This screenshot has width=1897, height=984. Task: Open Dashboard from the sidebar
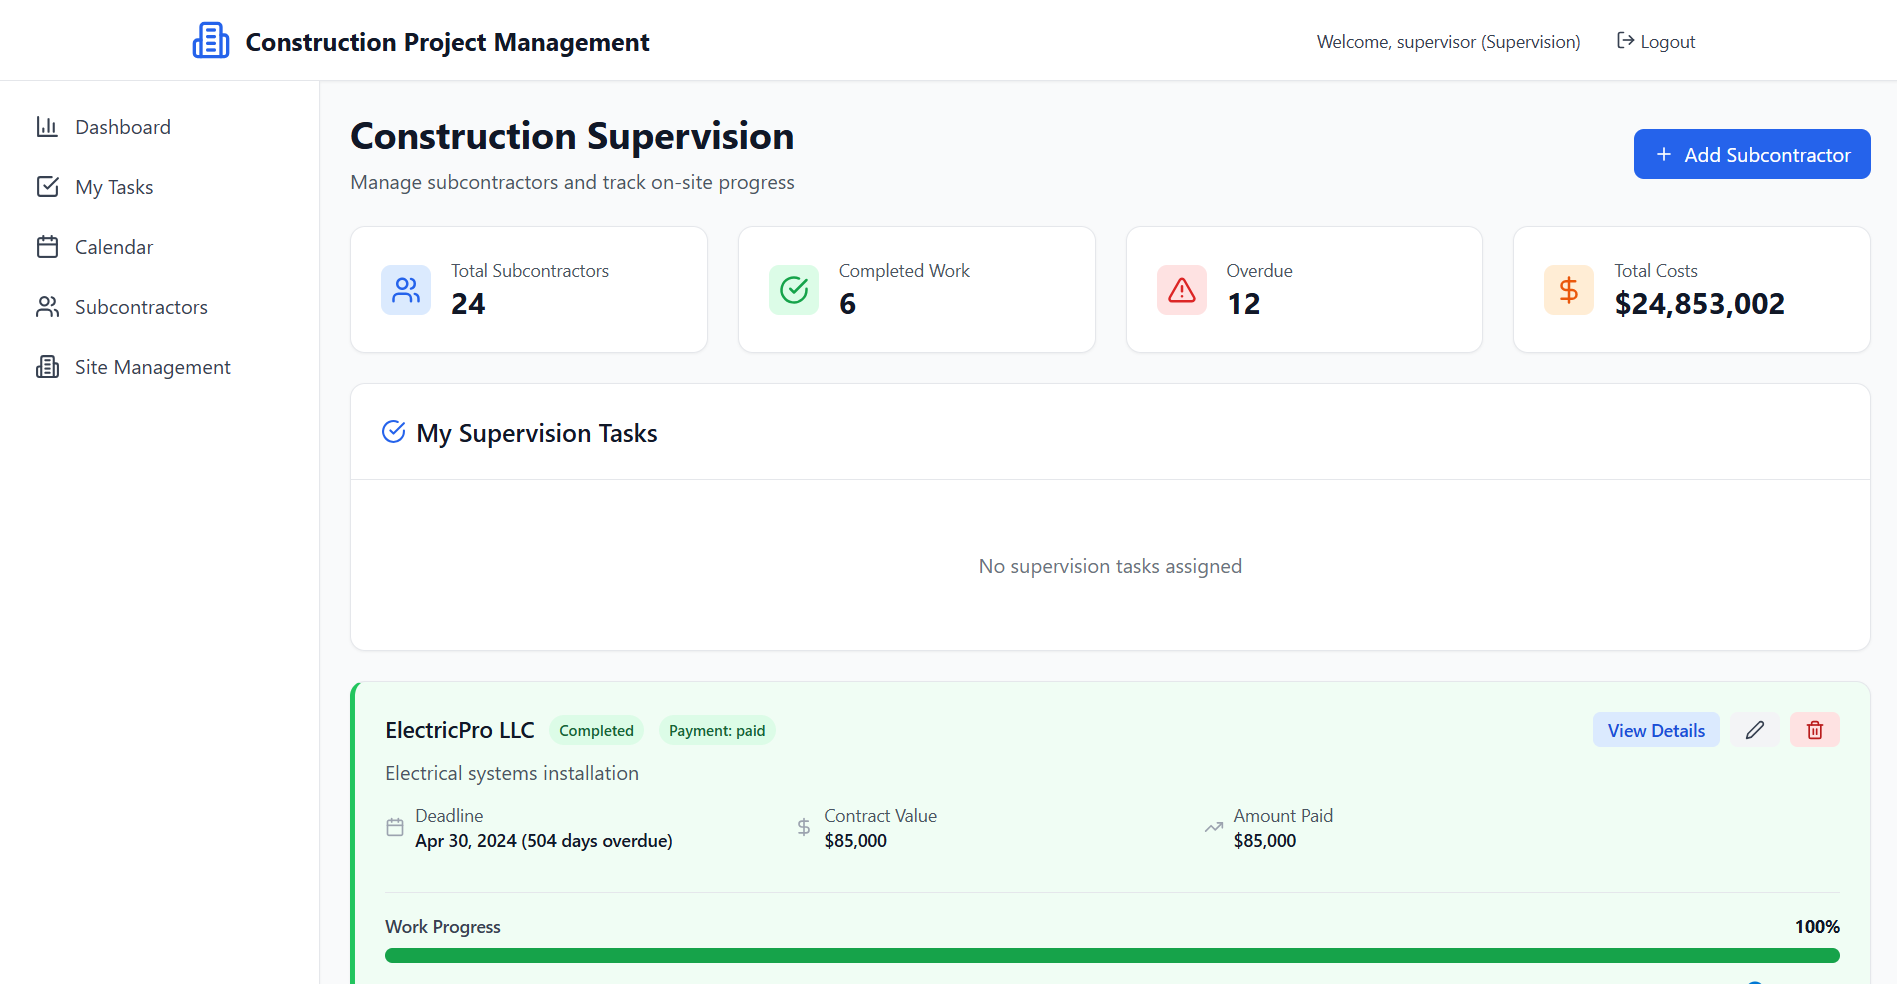122,127
